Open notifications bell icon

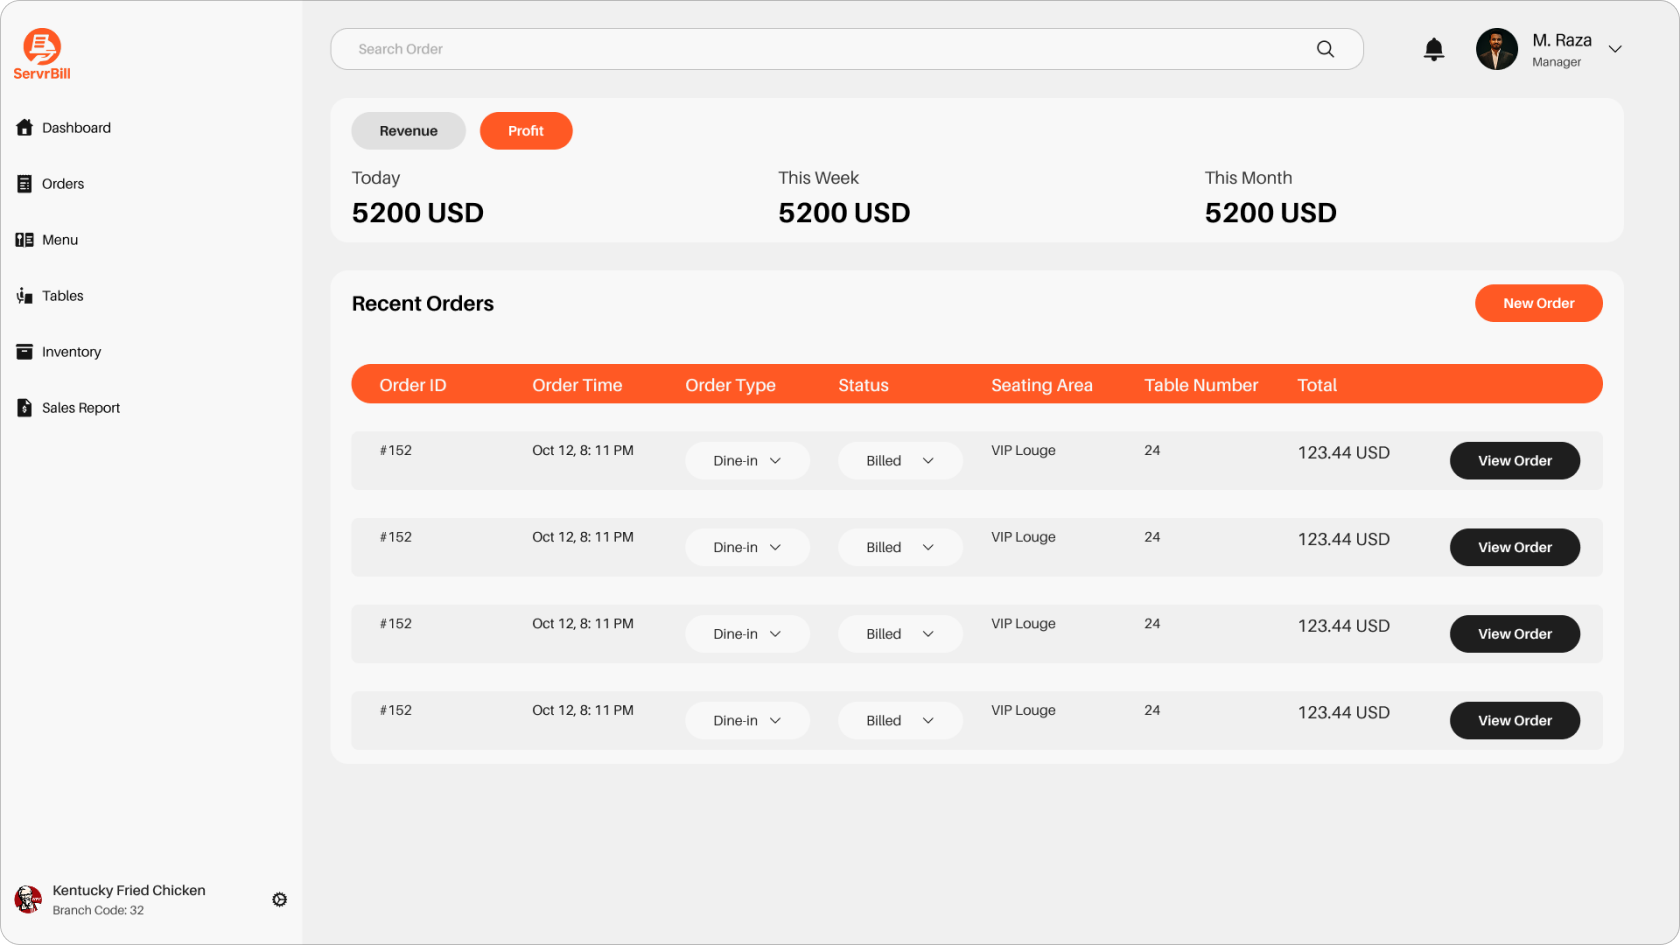(1433, 49)
